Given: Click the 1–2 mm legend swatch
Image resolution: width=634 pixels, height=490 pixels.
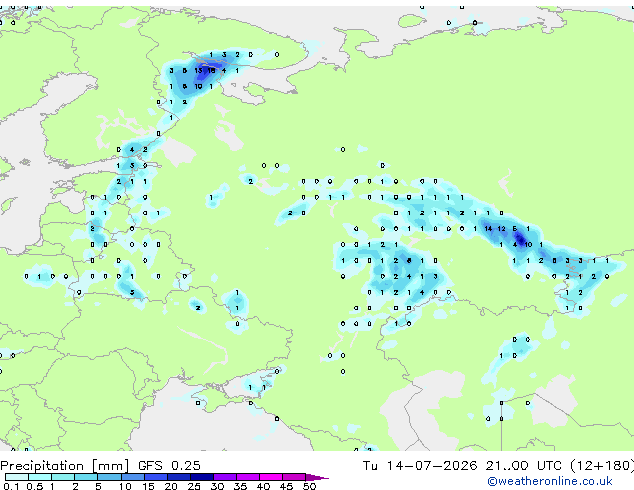Looking at the screenshot, I should (63, 477).
